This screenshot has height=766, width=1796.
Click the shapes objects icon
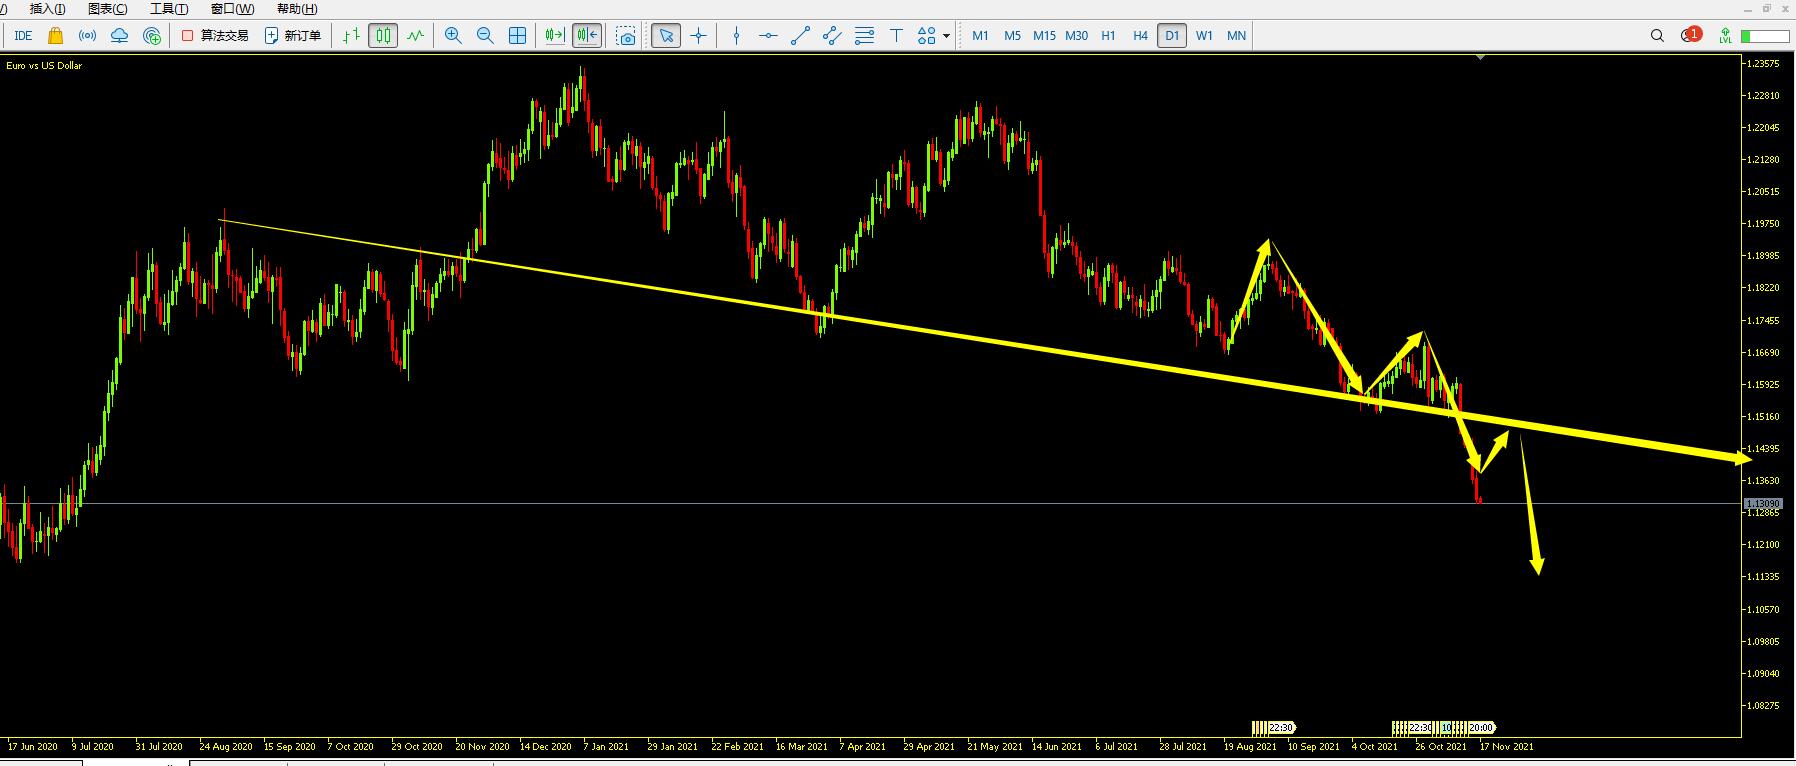926,36
